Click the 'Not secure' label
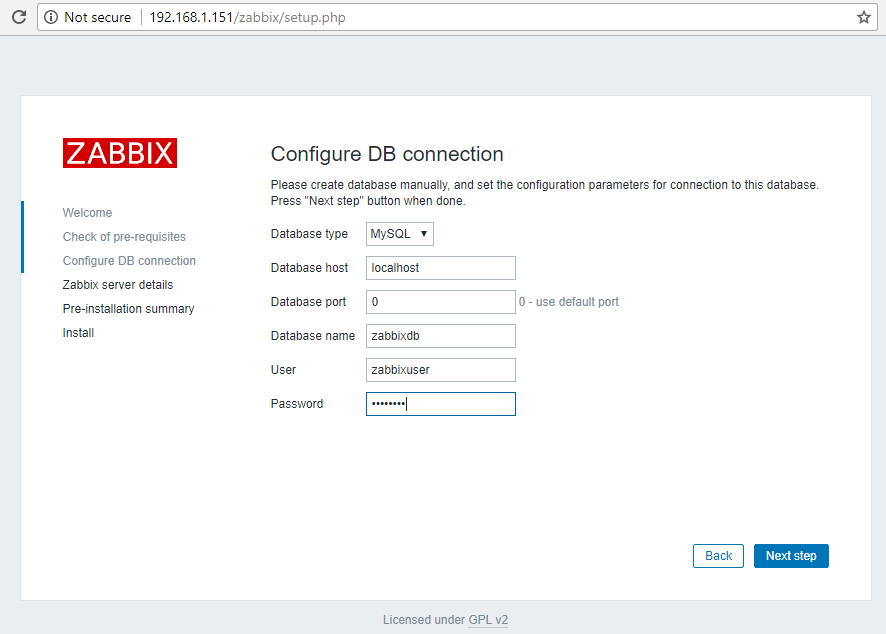Image resolution: width=886 pixels, height=634 pixels. click(x=98, y=18)
